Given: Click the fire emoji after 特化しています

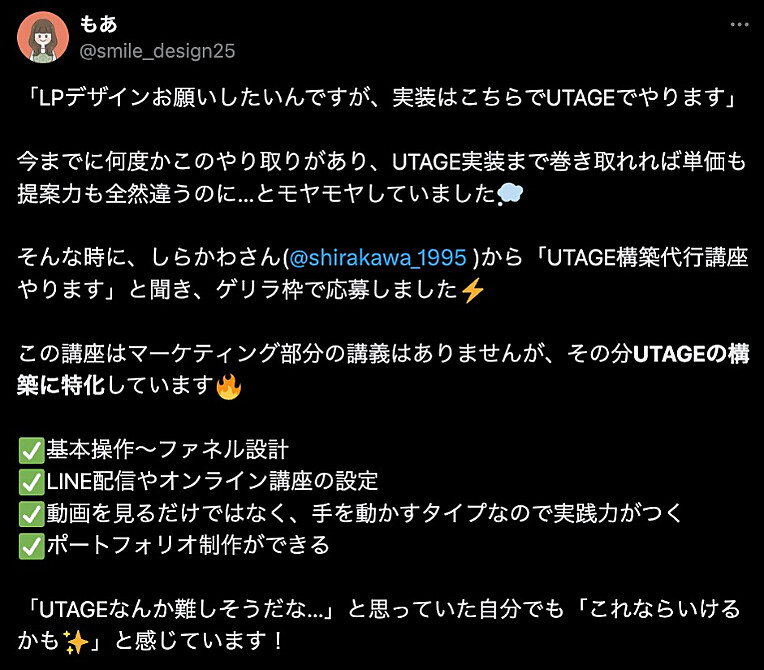Looking at the screenshot, I should (x=229, y=386).
